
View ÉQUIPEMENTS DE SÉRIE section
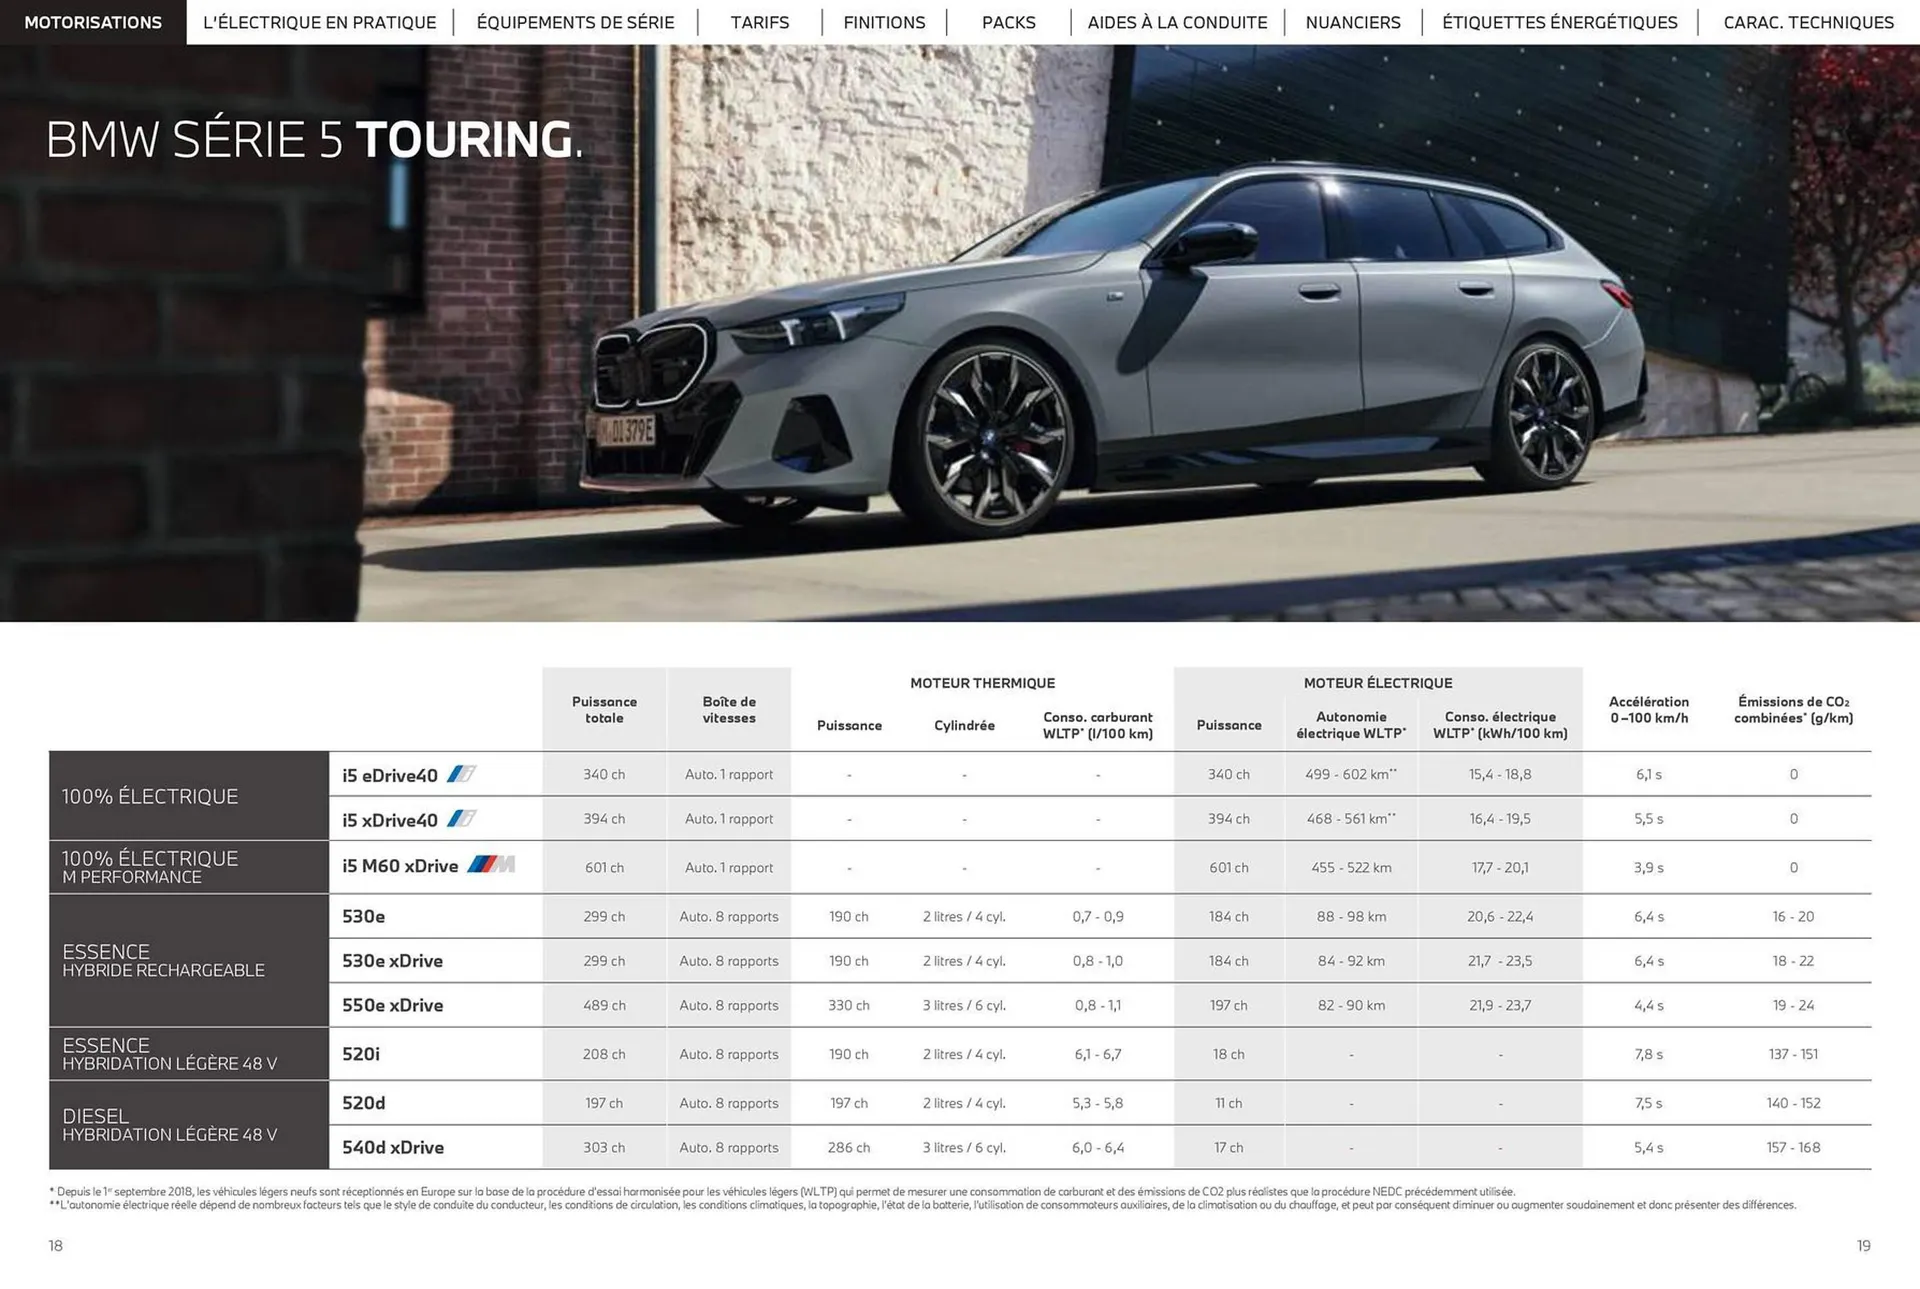pos(575,22)
